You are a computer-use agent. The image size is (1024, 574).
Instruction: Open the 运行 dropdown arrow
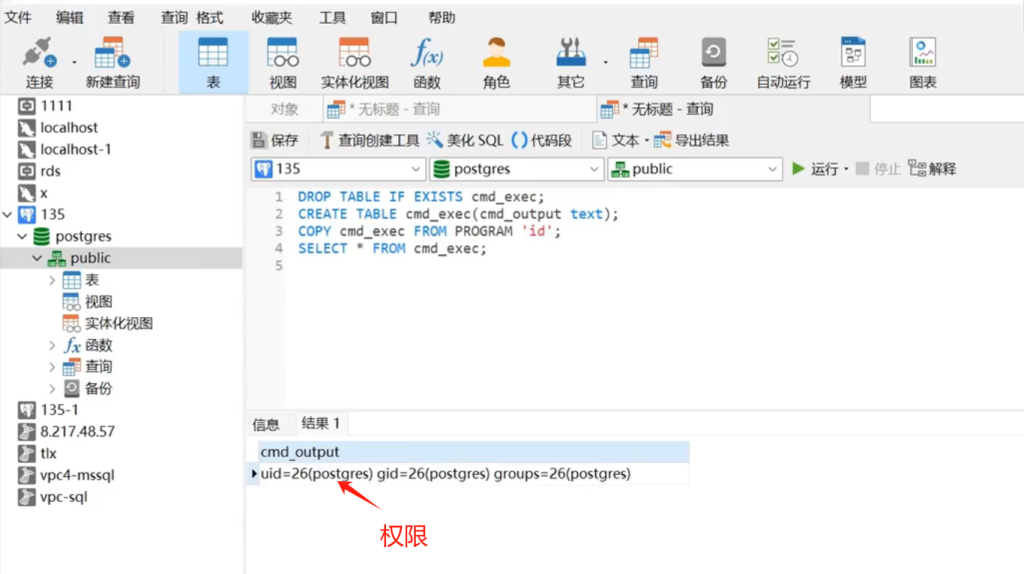tap(846, 169)
